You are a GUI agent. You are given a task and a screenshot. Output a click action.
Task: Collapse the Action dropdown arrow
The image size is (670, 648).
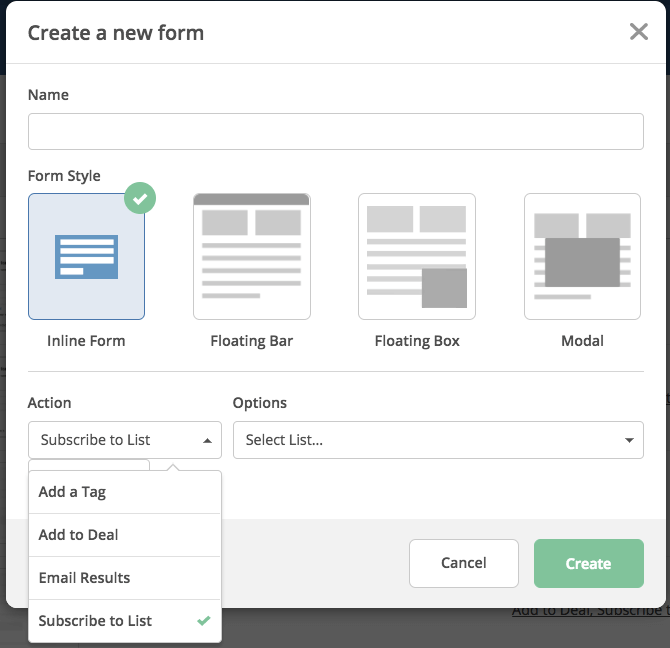[208, 440]
